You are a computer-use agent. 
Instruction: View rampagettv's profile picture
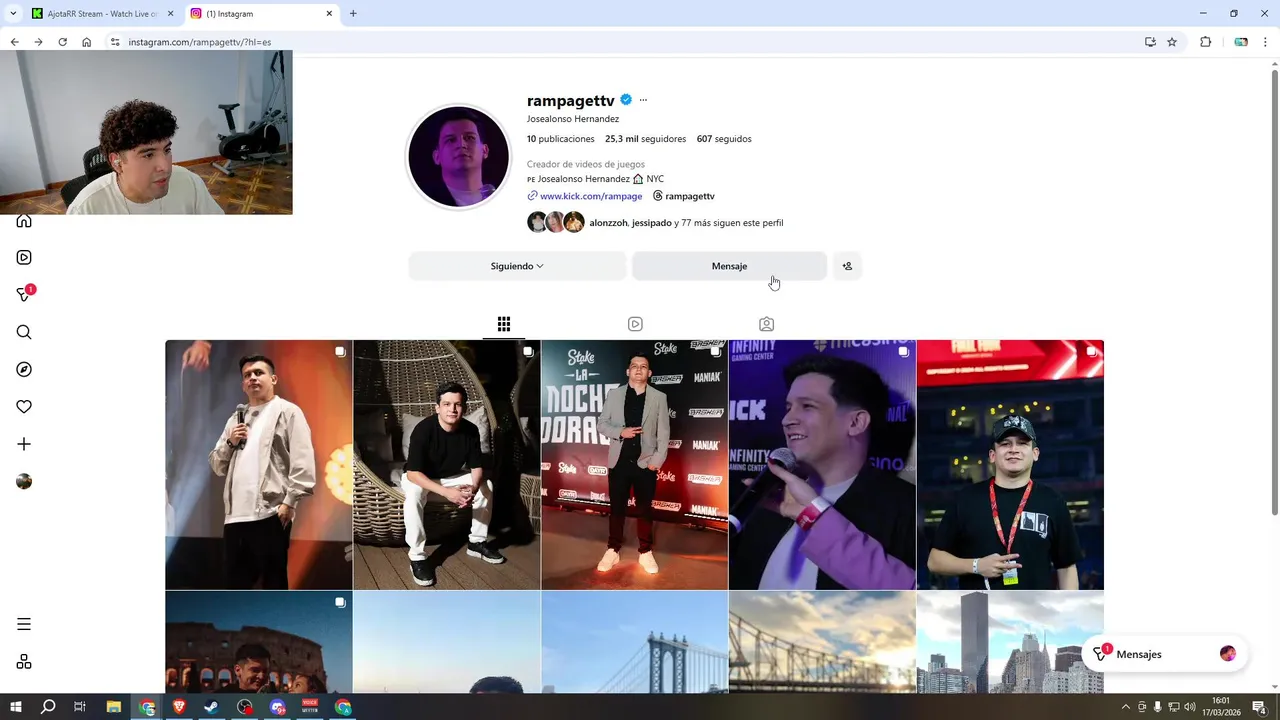458,157
